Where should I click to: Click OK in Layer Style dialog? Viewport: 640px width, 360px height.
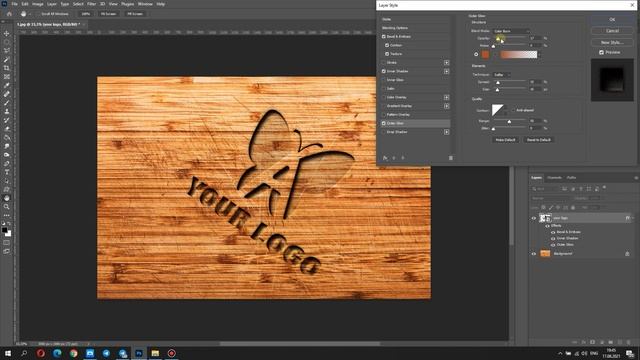coord(612,20)
